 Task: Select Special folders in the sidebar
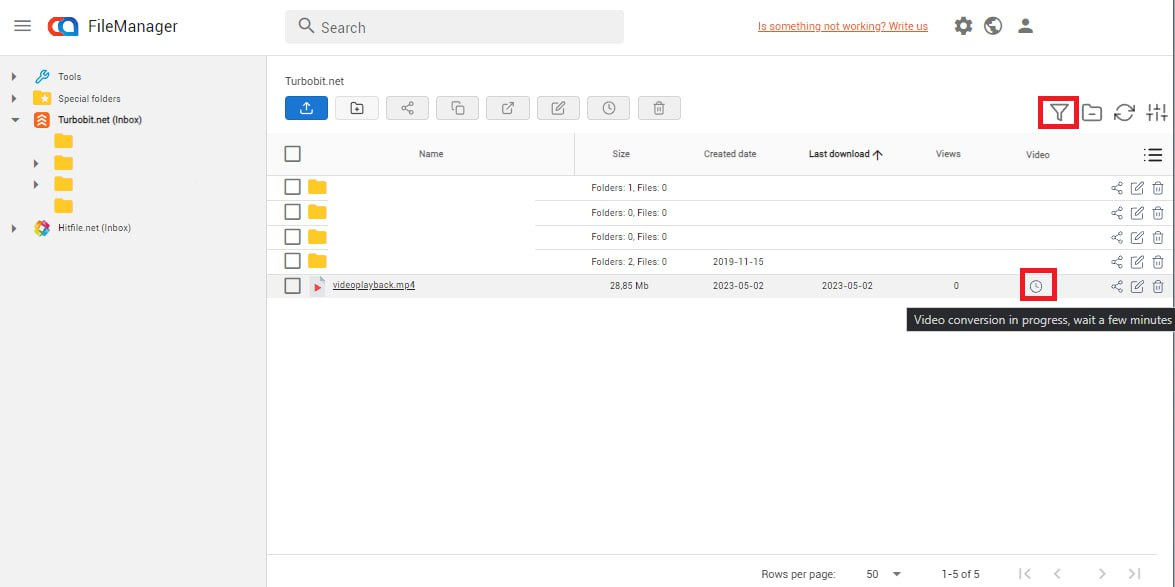tap(89, 99)
